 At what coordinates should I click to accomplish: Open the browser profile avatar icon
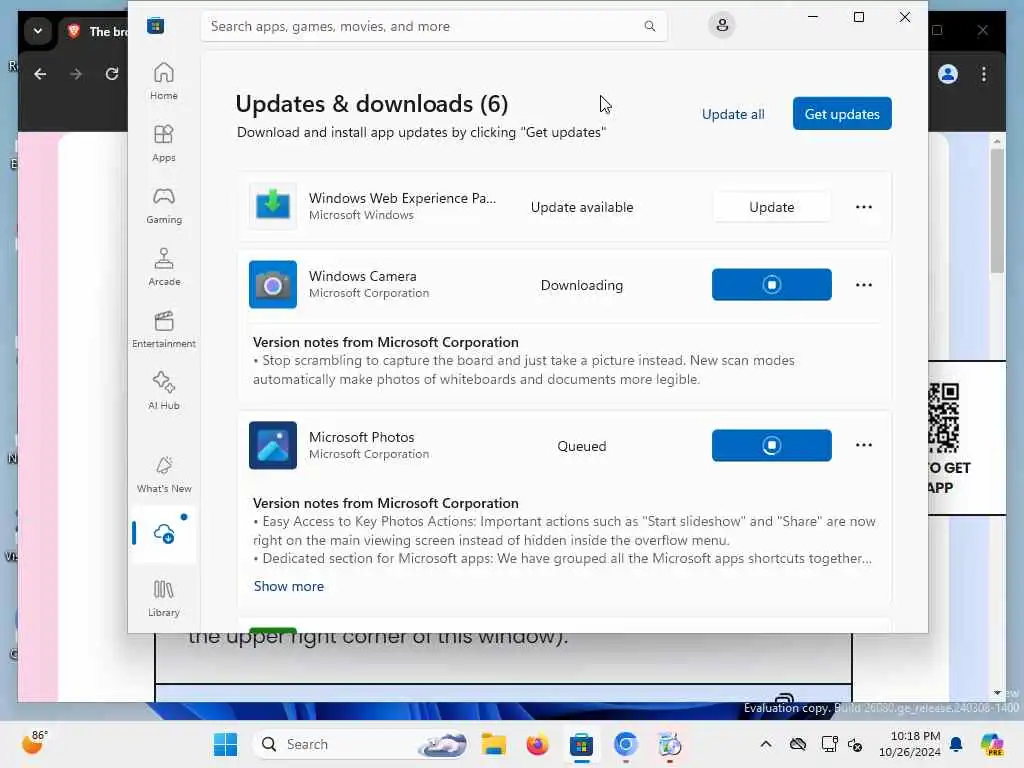pos(948,74)
